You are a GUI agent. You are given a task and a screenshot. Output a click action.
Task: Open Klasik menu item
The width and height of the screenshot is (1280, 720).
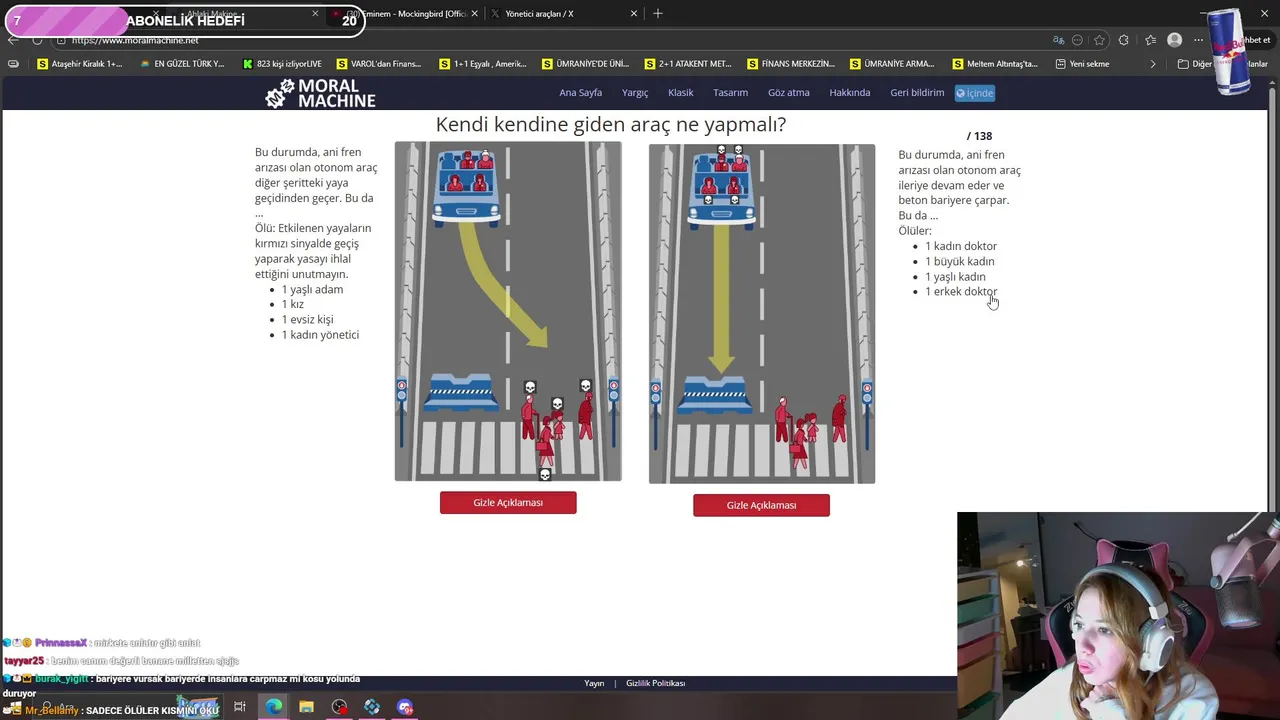coord(680,93)
